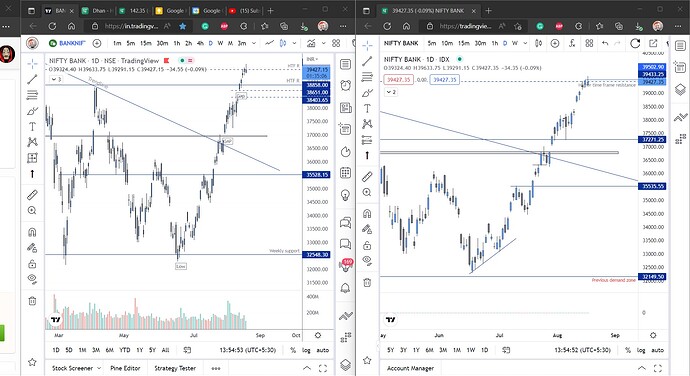Select the trend line tool in left chart

pos(32,80)
